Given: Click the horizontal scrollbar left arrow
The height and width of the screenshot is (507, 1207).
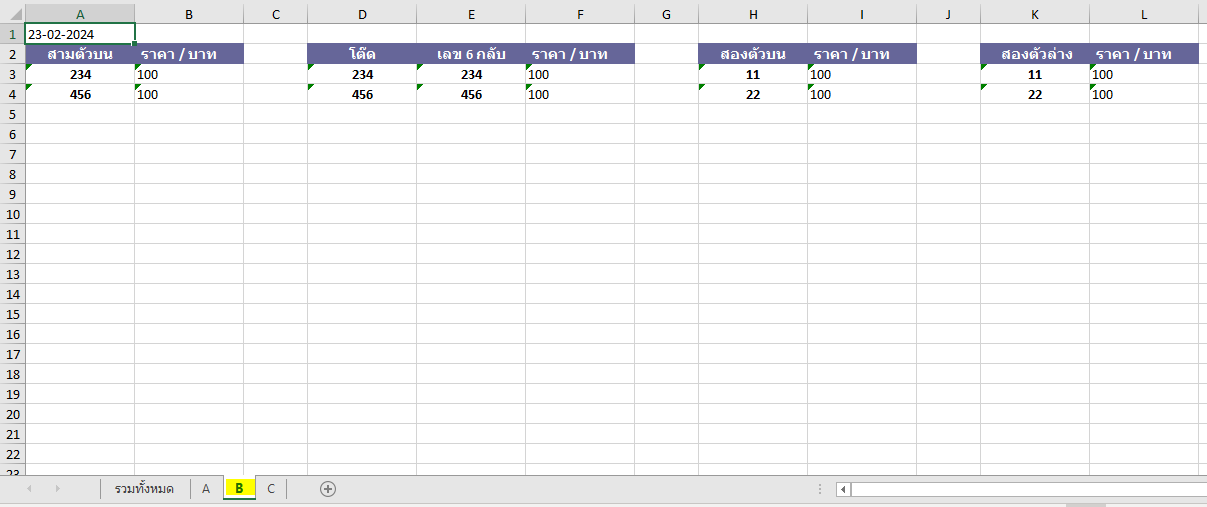Looking at the screenshot, I should tap(843, 489).
